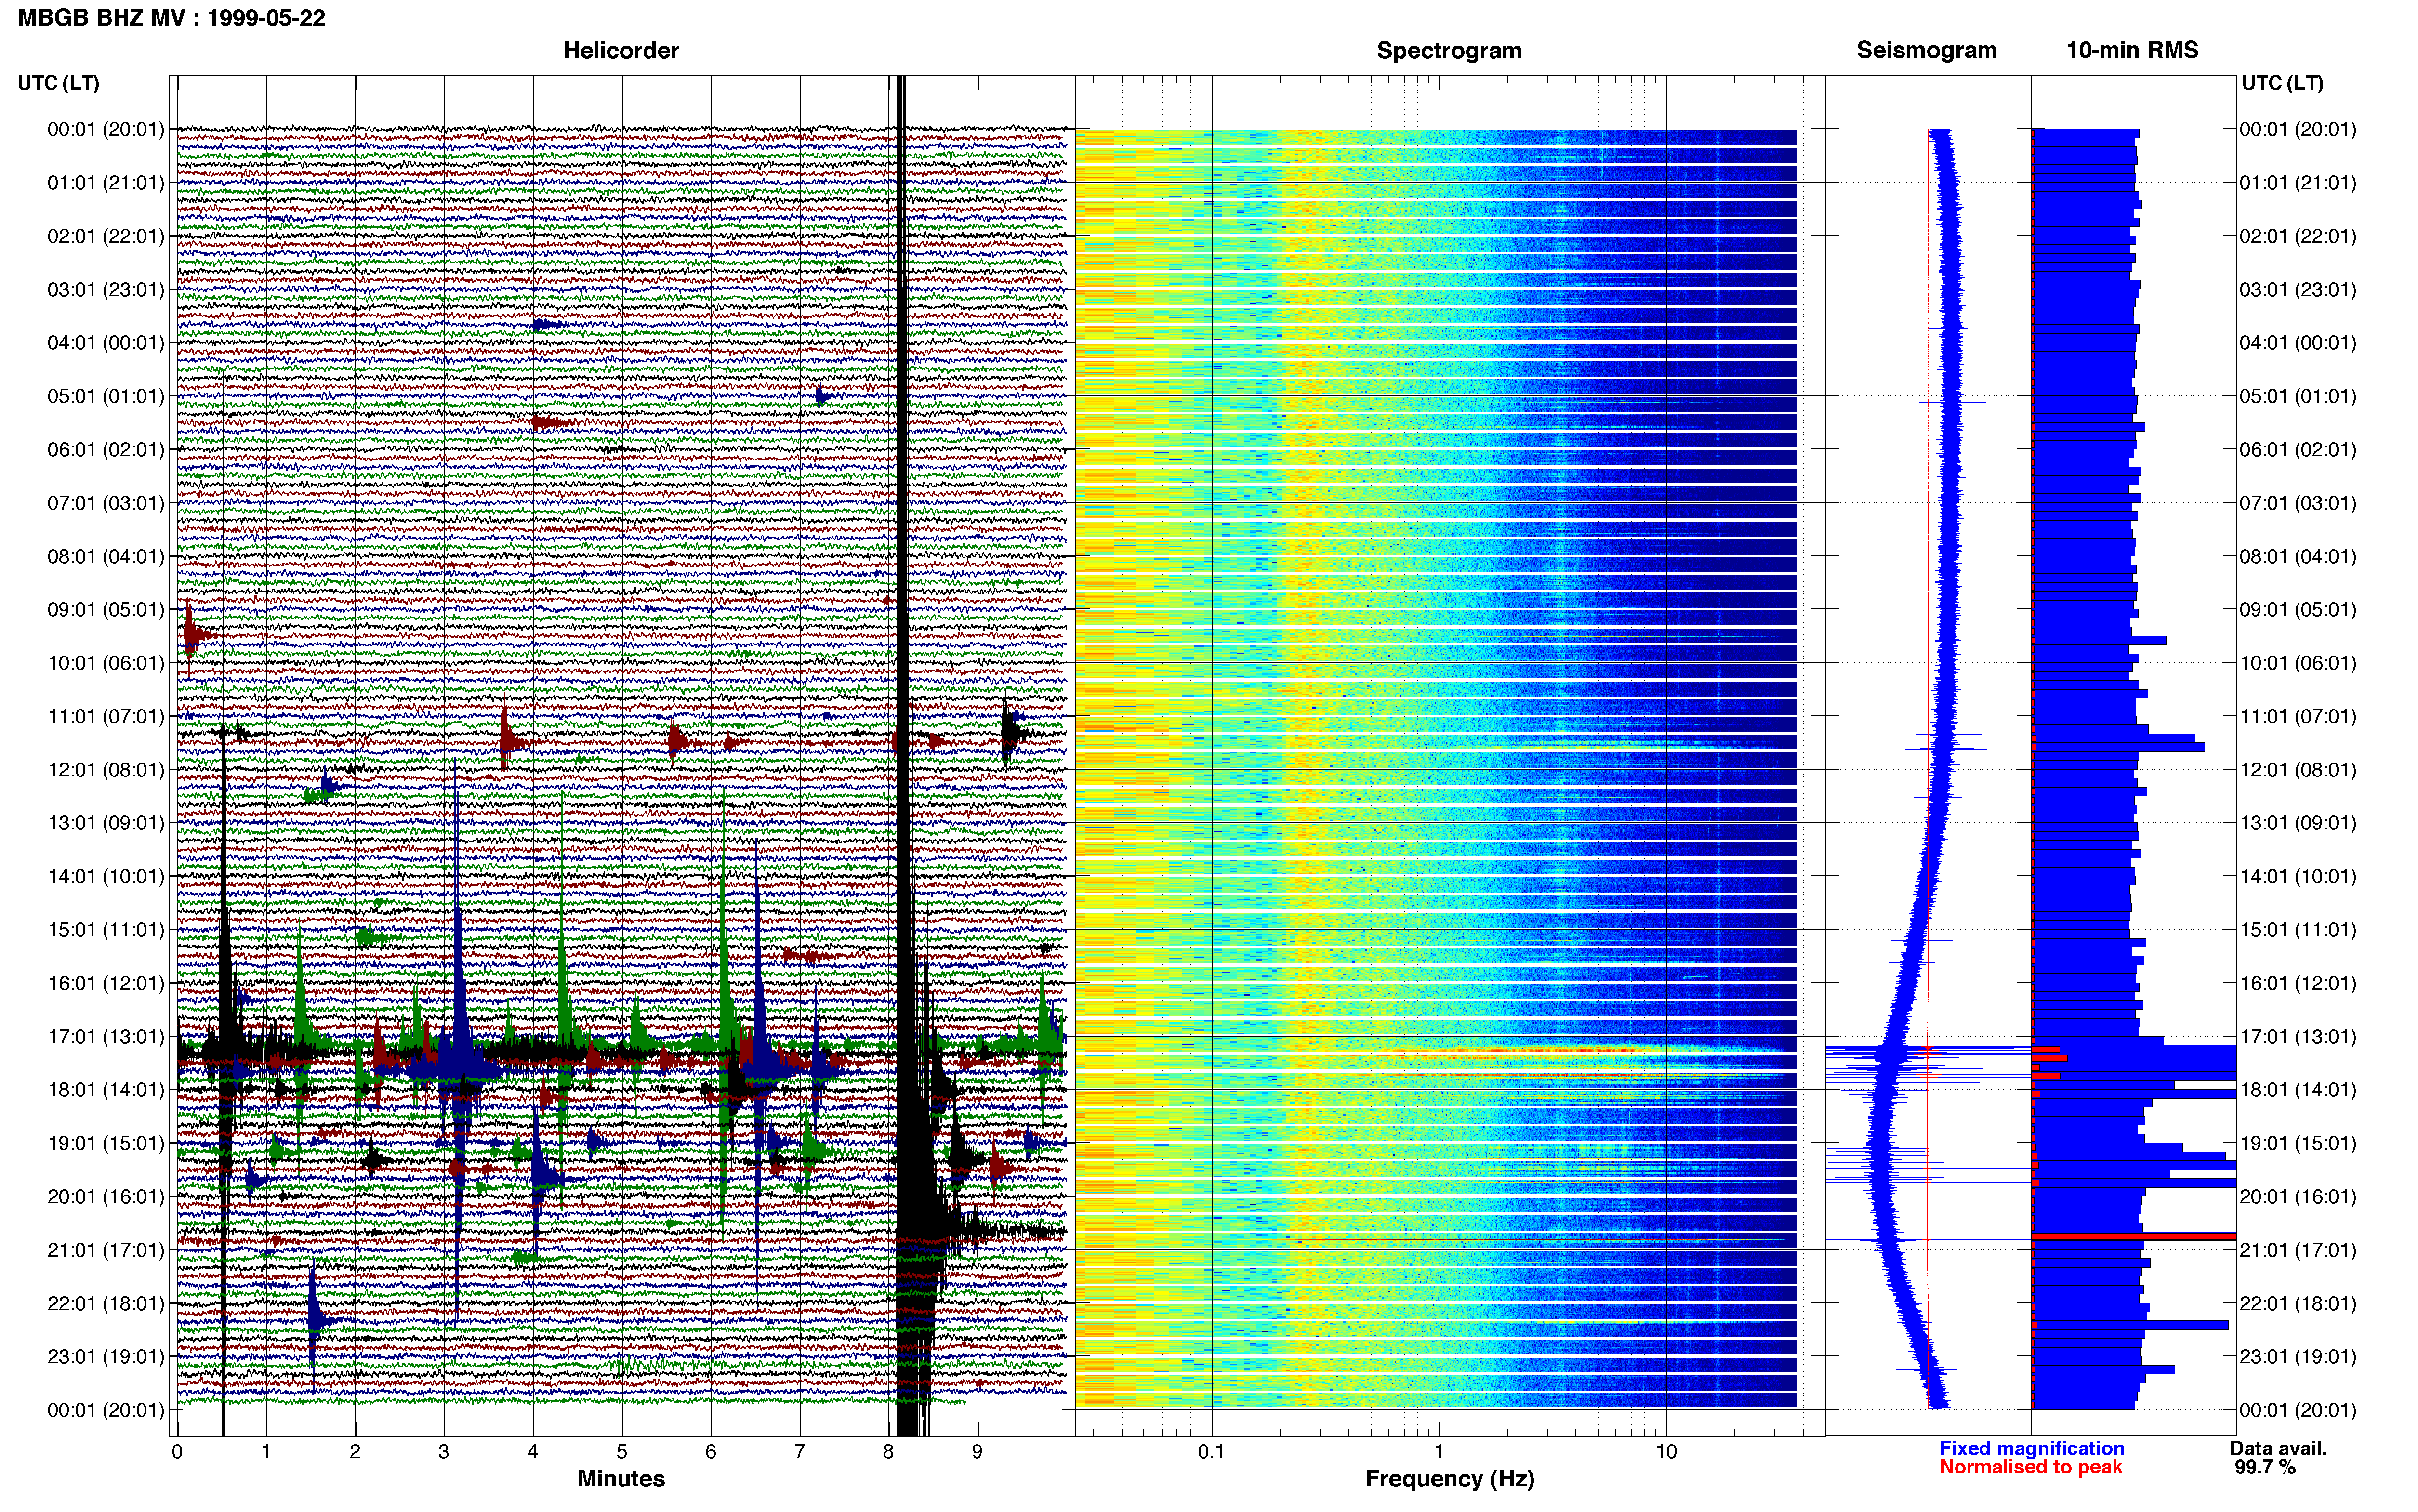Click the UTC (LT) label beside 10-min RMS
The height and width of the screenshot is (1512, 2418).
pos(2283,83)
